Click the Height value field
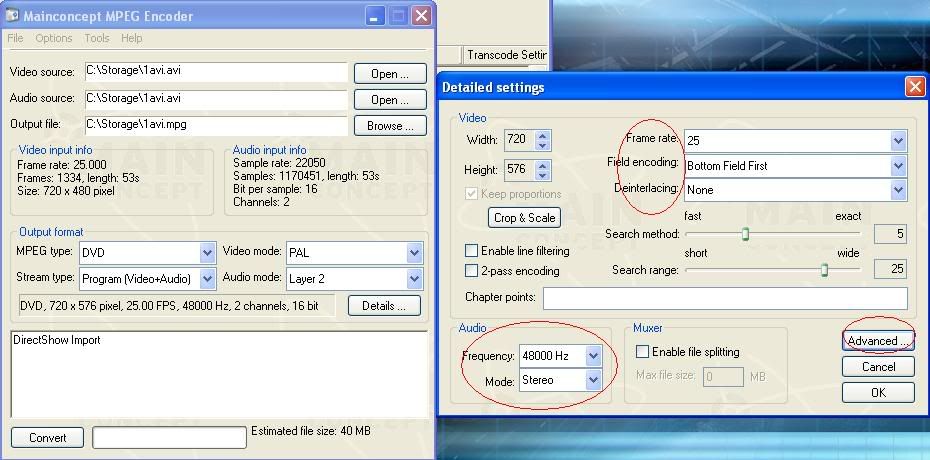 pos(519,170)
